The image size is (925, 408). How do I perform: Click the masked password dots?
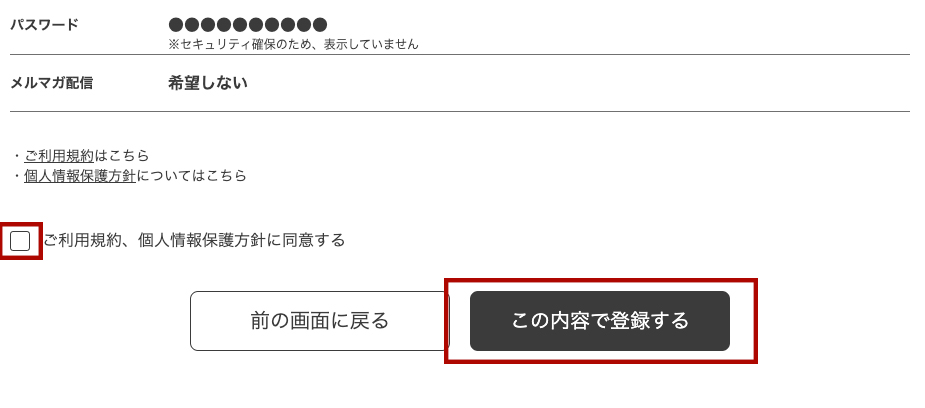(247, 25)
